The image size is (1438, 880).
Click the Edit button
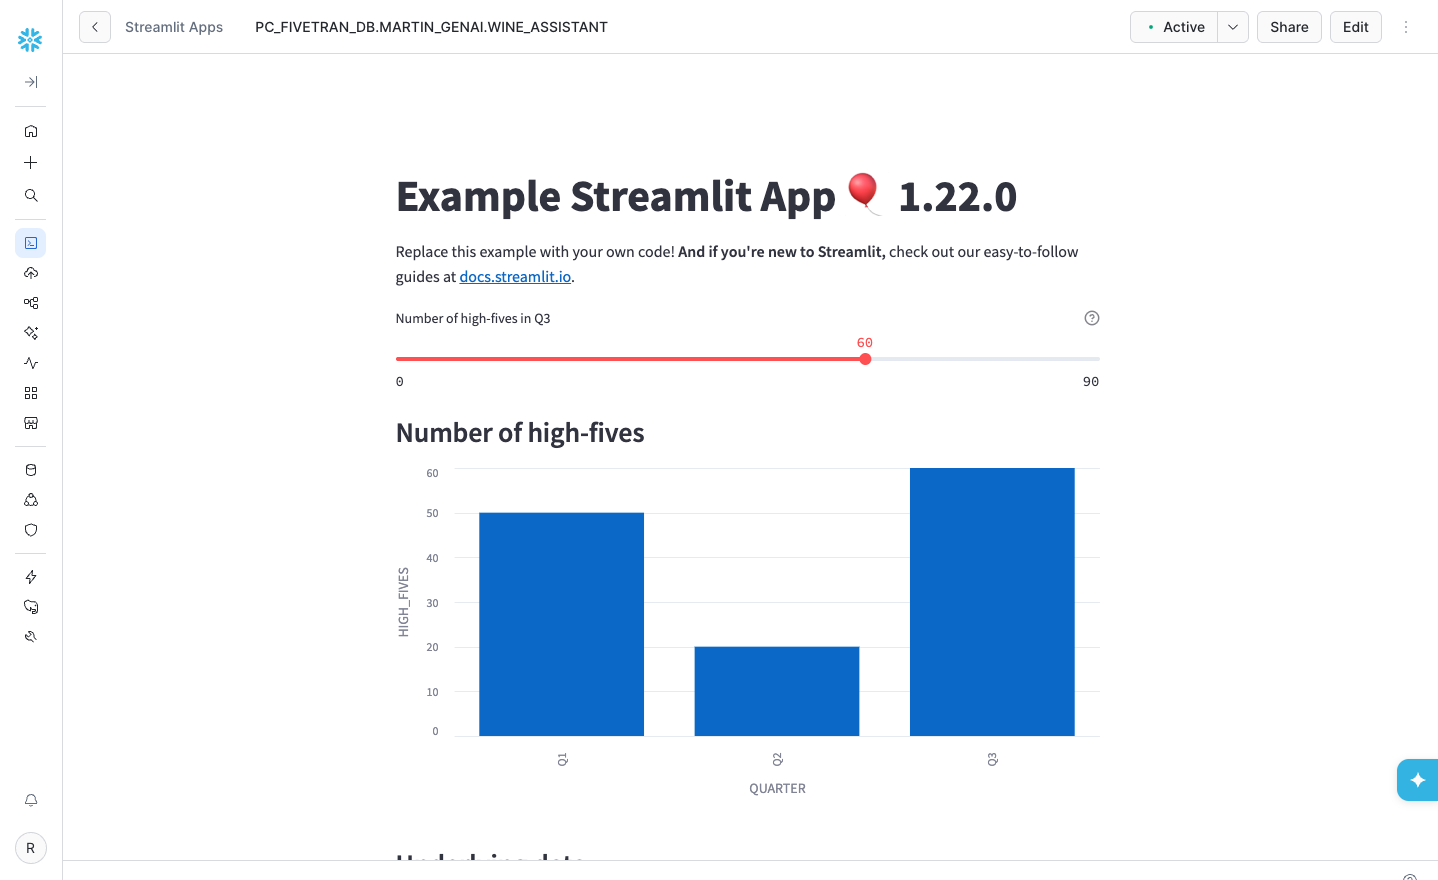(x=1356, y=27)
